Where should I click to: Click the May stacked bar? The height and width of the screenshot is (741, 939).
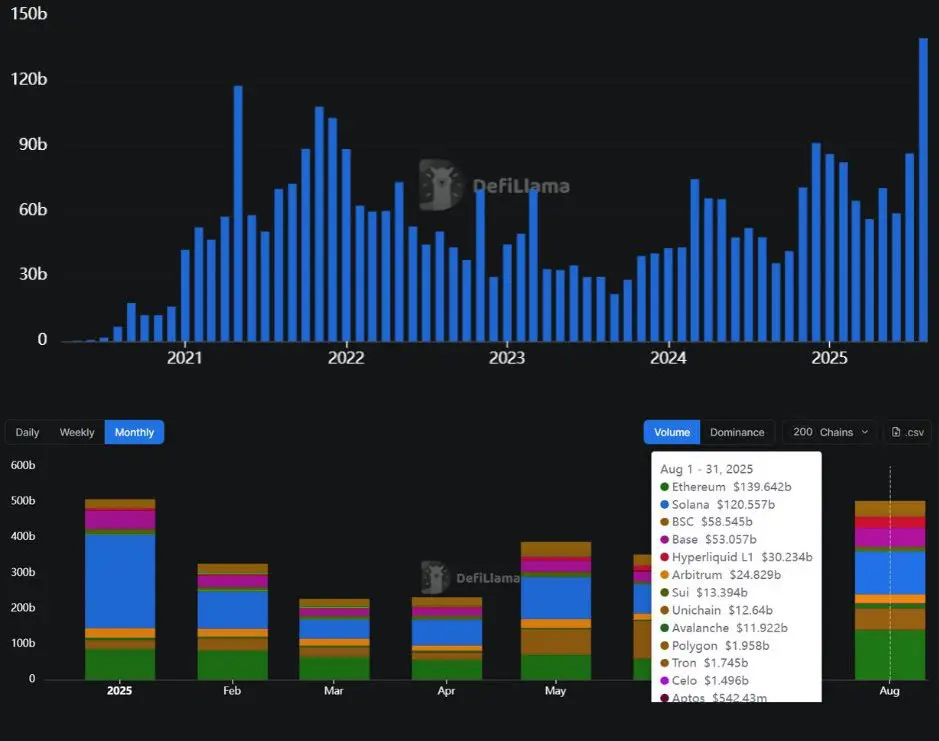tap(556, 611)
